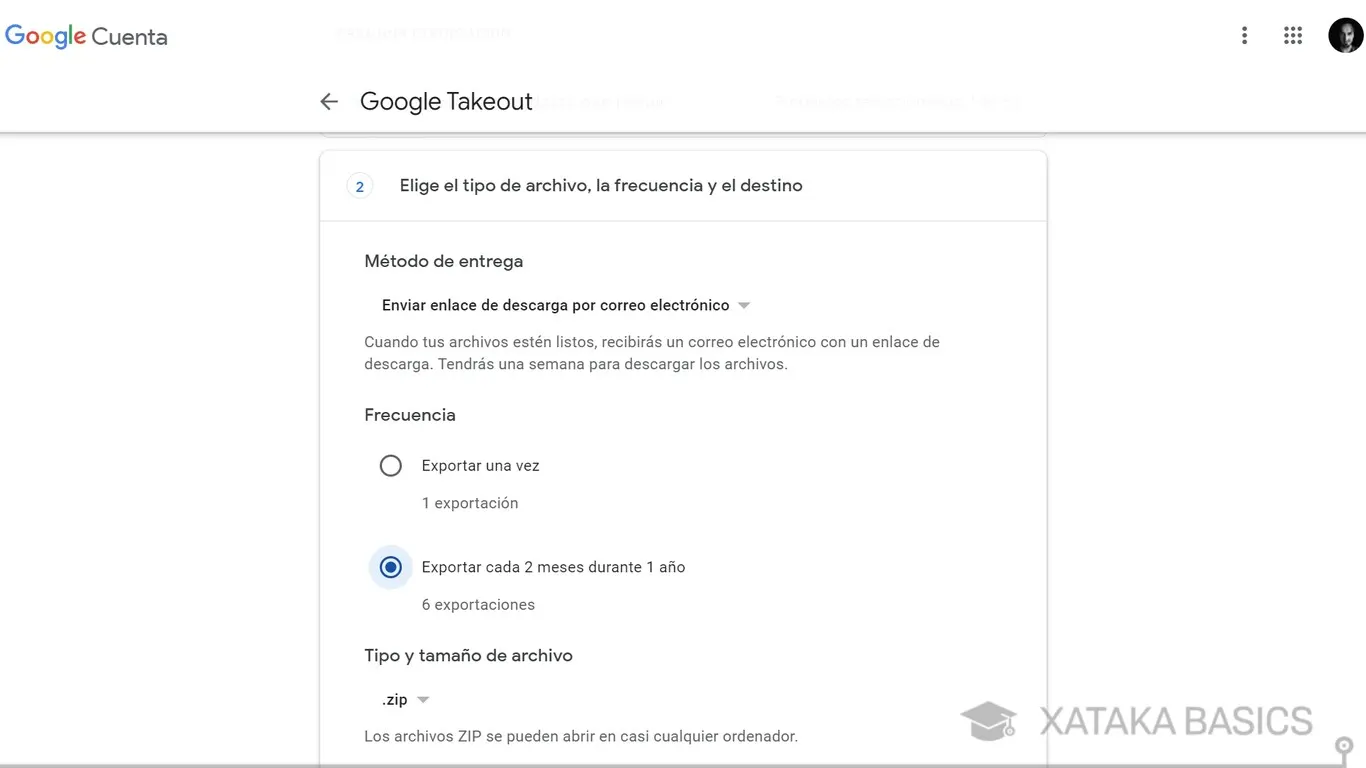Click the 6 exportaciones text
1366x768 pixels.
coord(478,605)
